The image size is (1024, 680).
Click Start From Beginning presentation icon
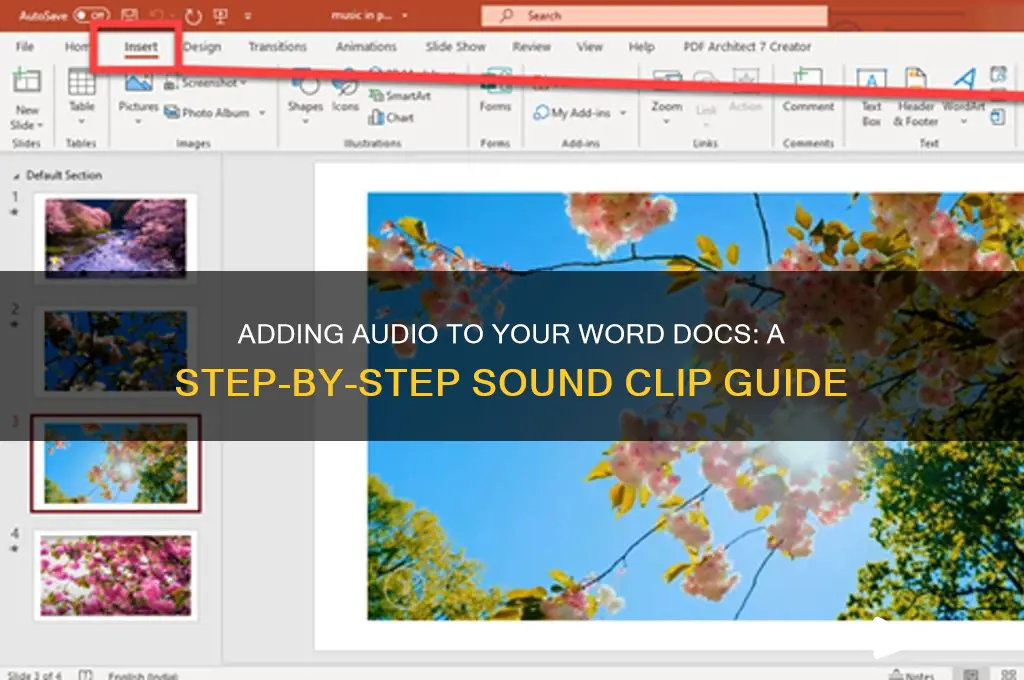click(x=221, y=16)
